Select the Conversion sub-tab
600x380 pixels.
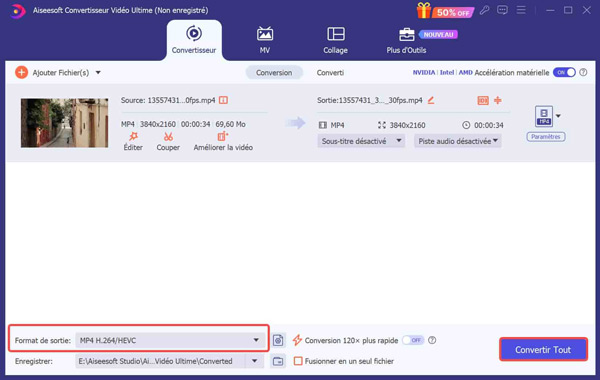point(274,72)
